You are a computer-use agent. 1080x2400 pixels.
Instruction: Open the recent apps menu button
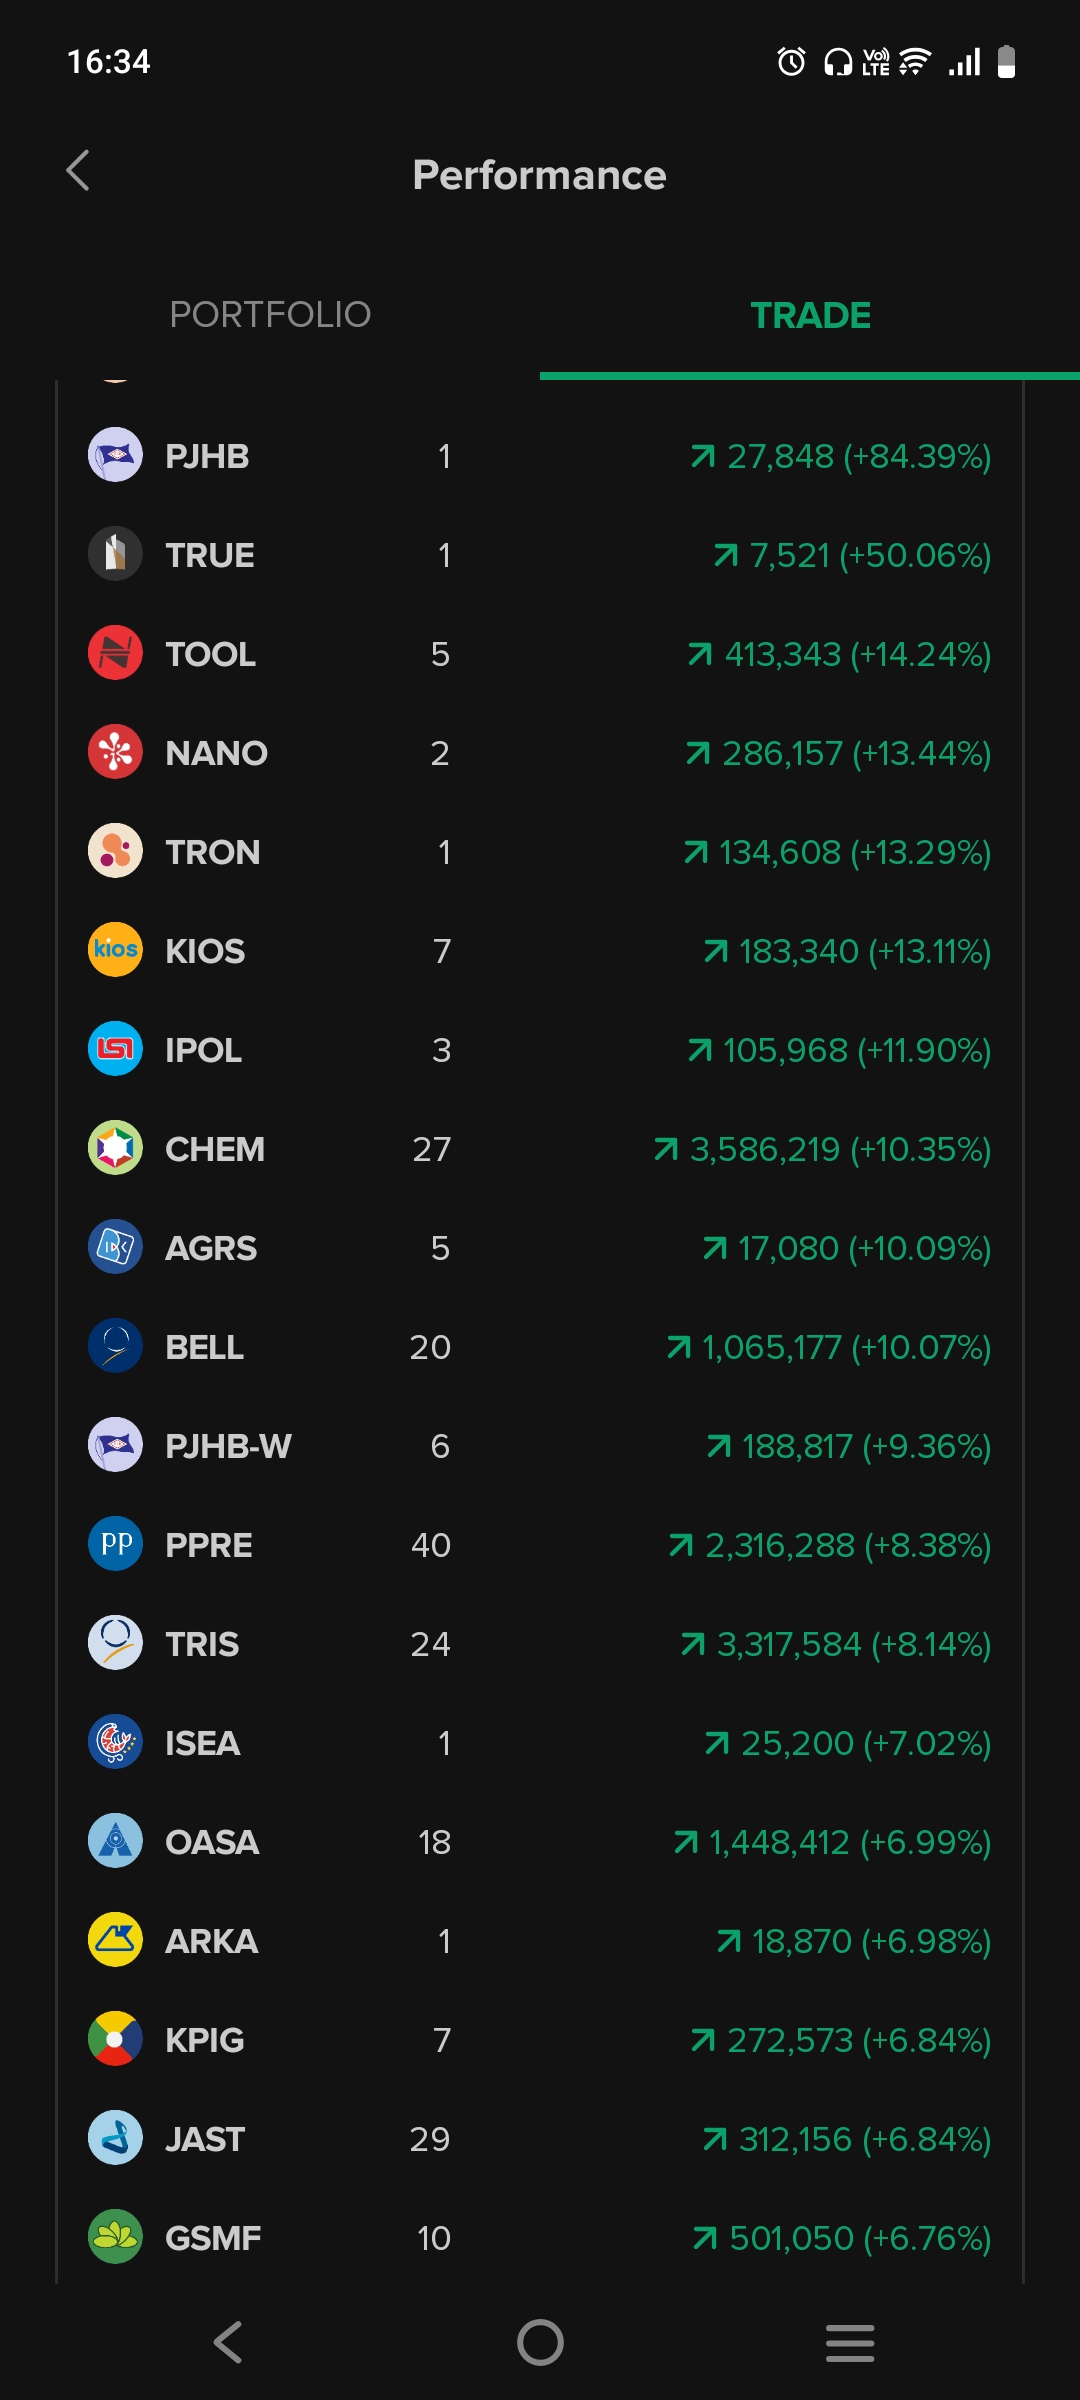[850, 2342]
